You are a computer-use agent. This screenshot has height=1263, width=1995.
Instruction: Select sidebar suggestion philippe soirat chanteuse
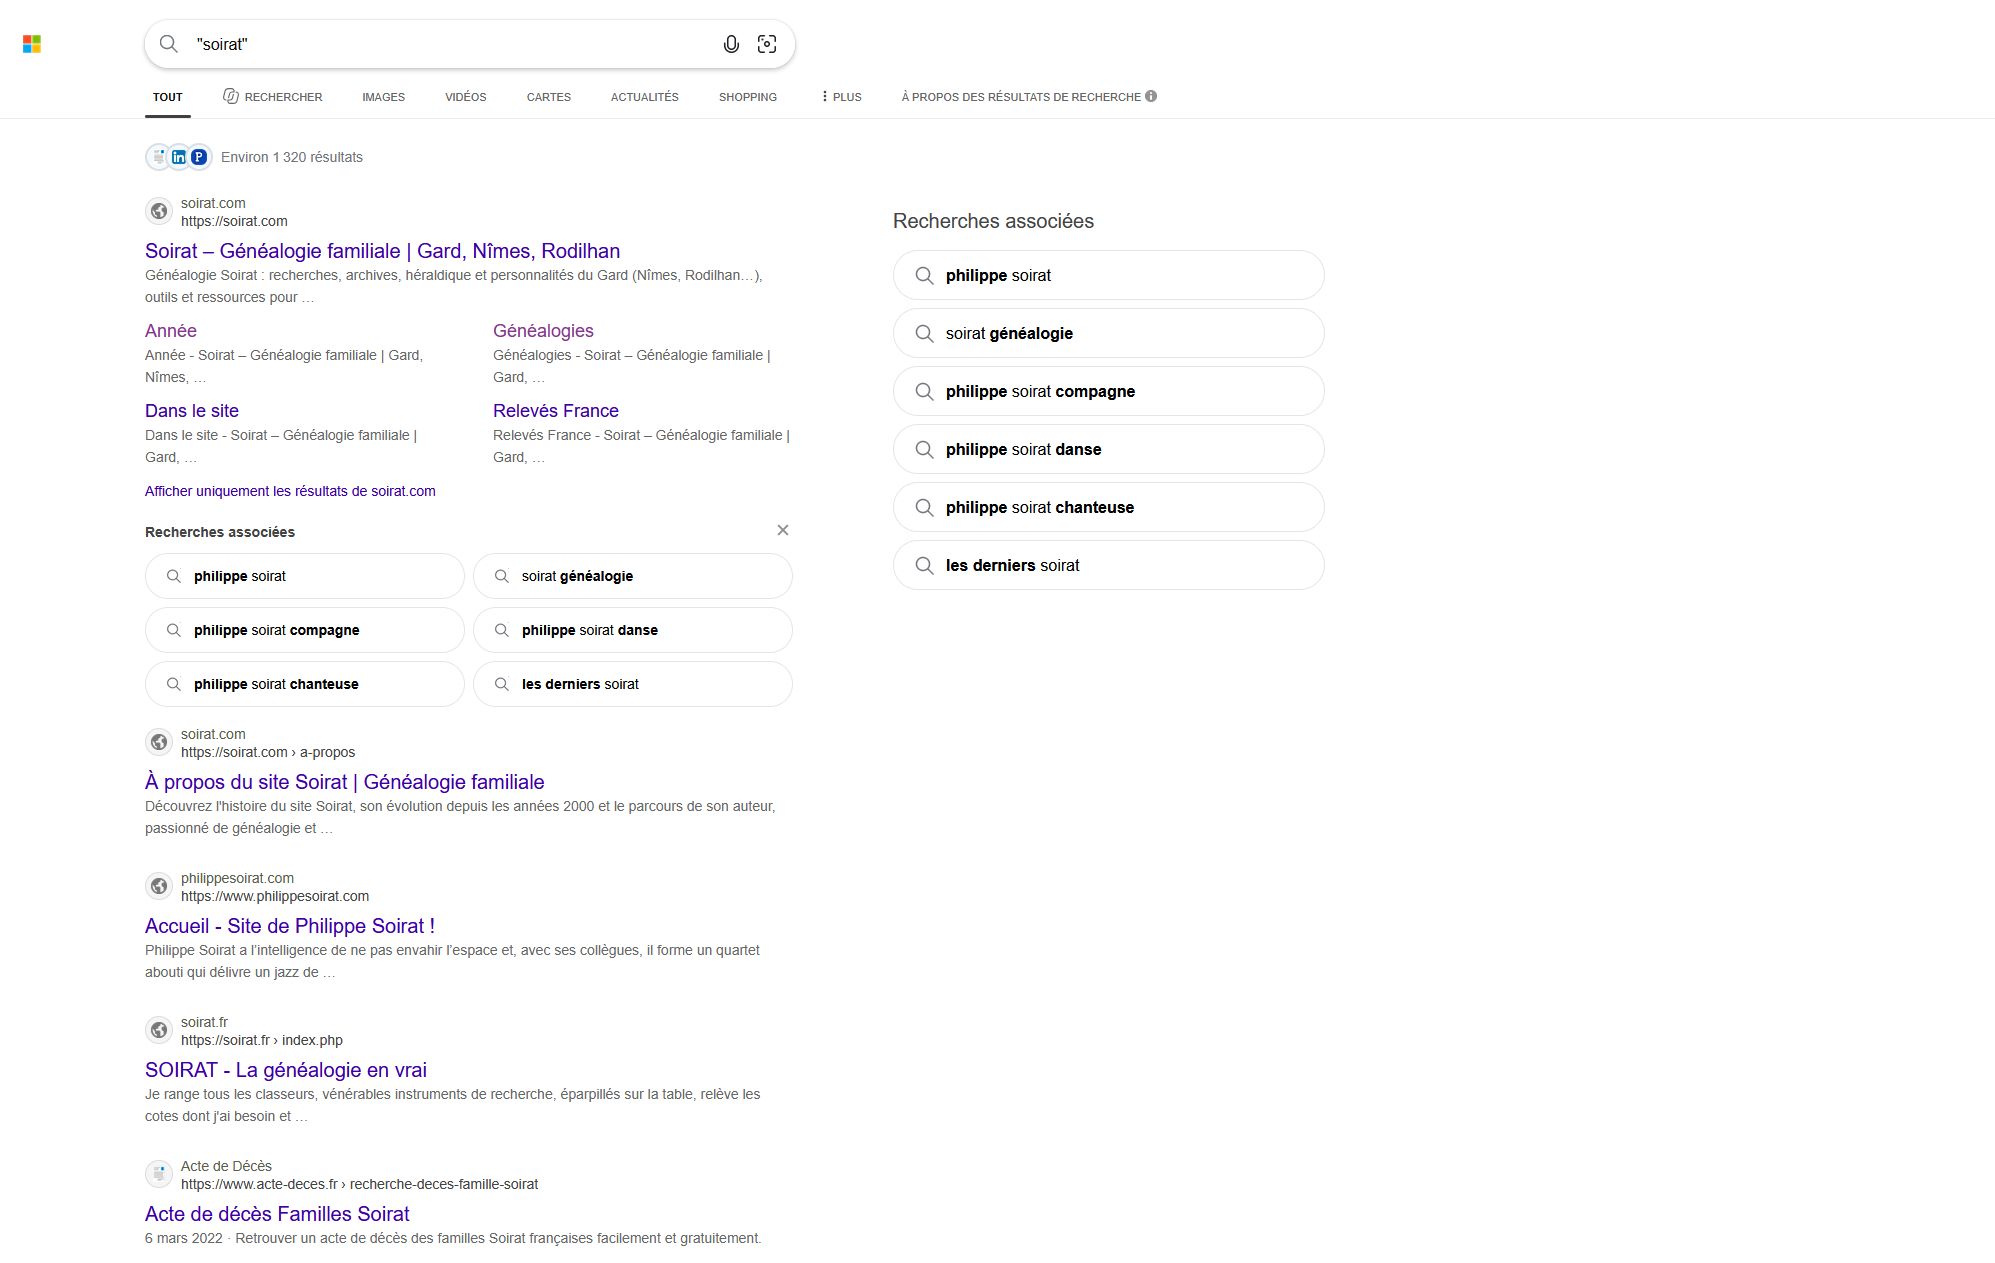click(x=1109, y=507)
